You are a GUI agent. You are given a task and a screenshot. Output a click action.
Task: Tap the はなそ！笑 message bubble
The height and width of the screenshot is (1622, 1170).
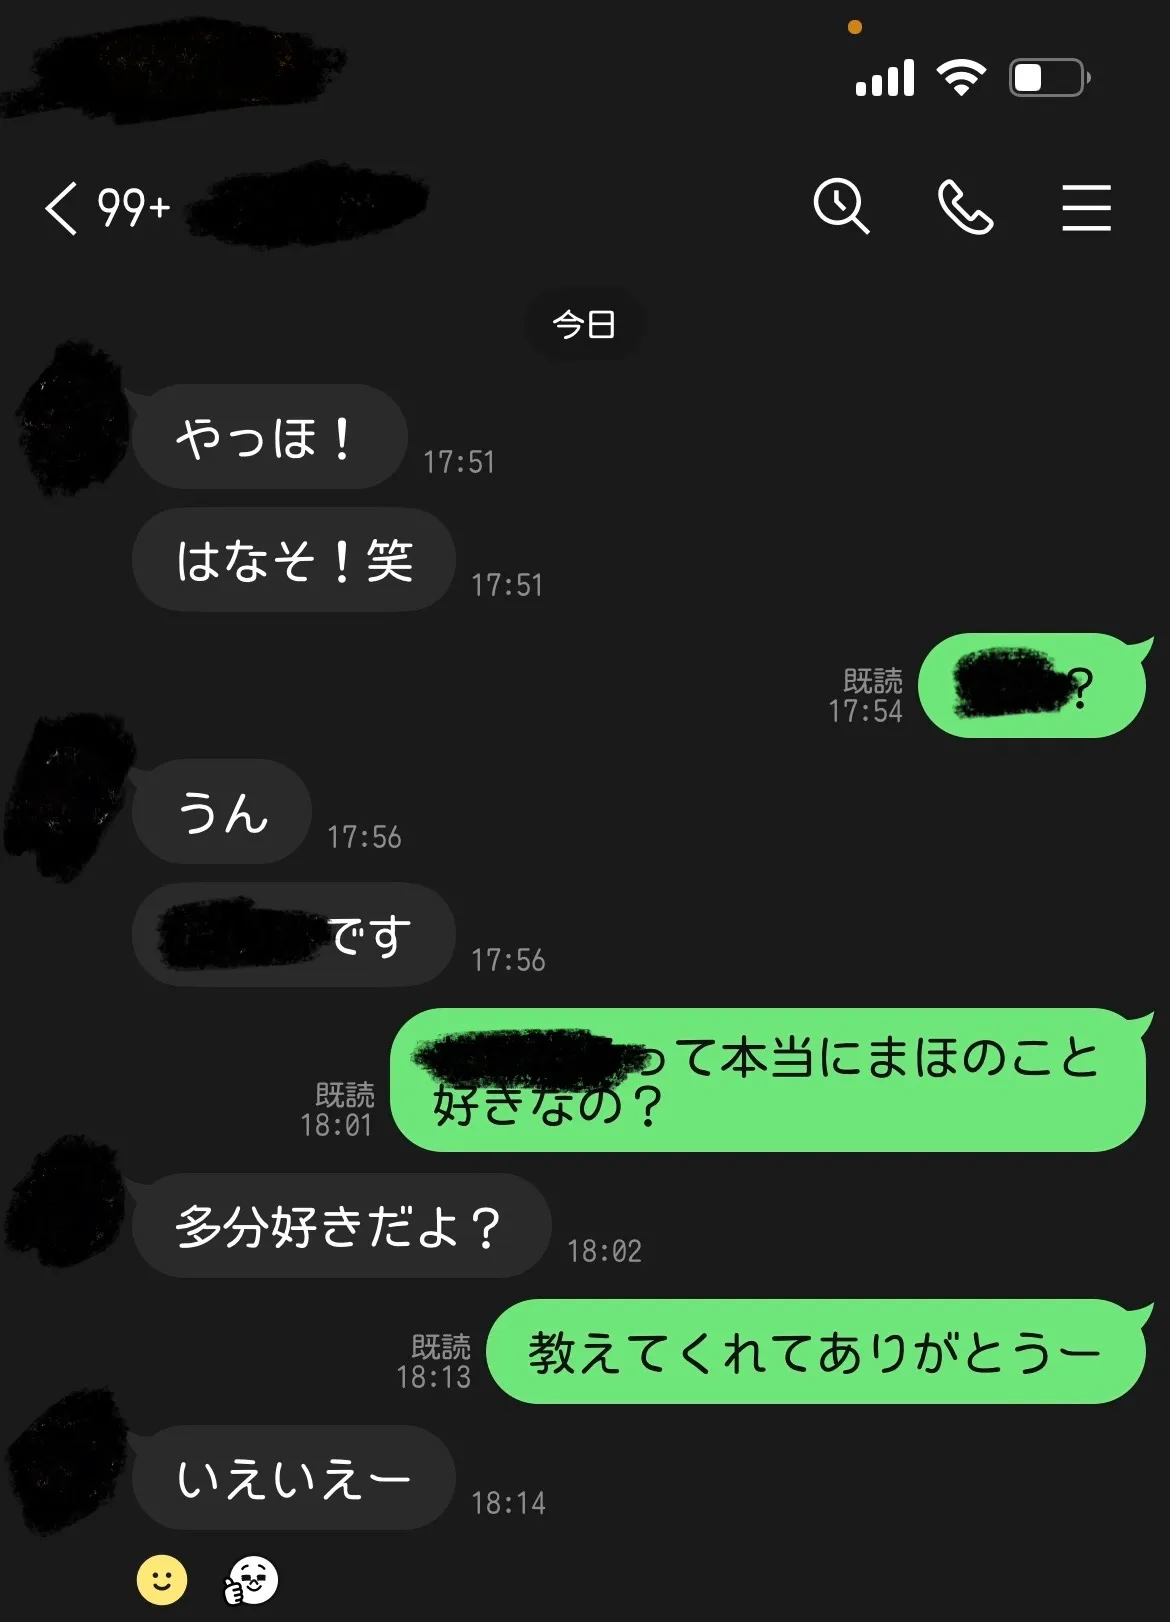[294, 559]
